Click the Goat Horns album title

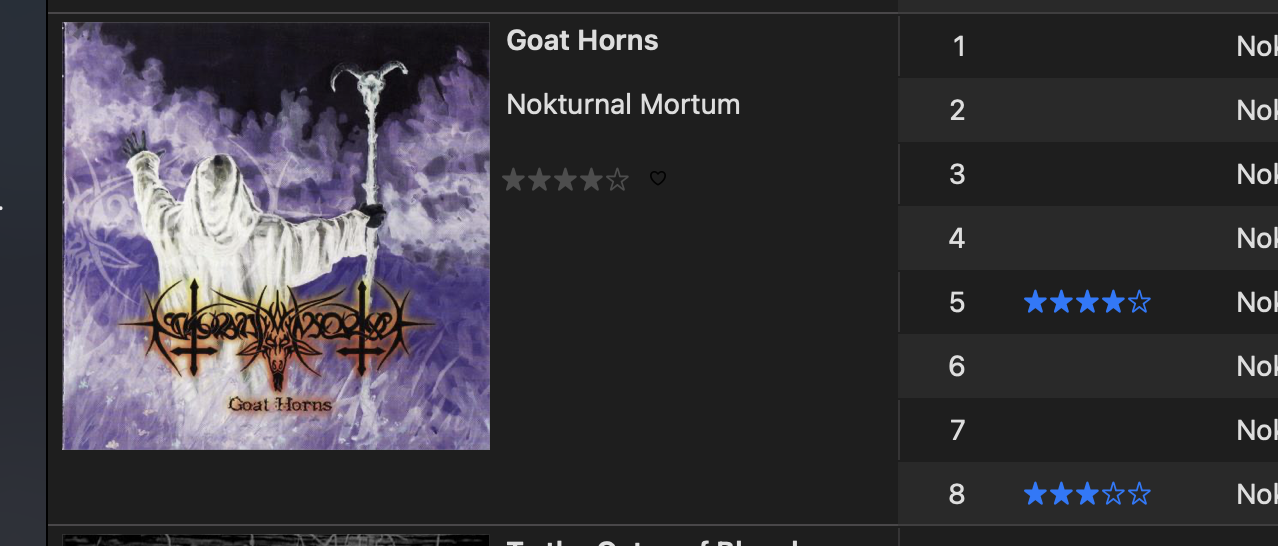pyautogui.click(x=582, y=41)
